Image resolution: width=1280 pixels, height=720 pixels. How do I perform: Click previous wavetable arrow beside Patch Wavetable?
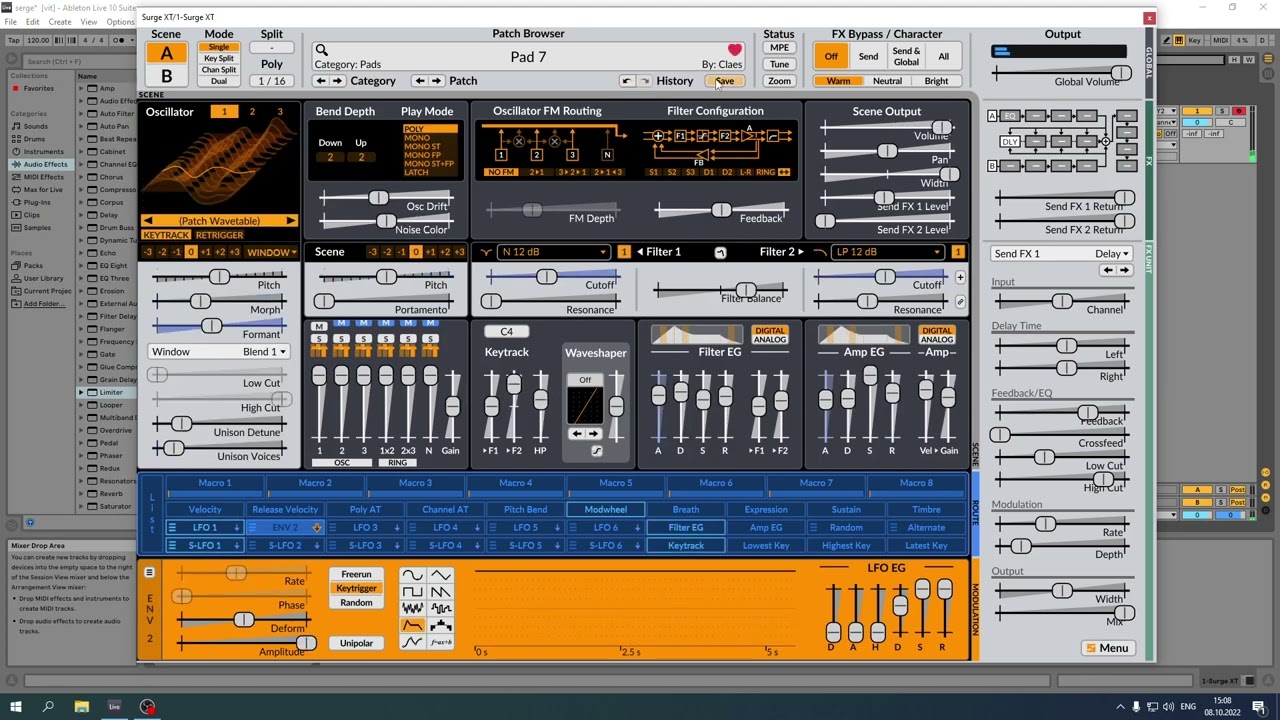point(148,221)
